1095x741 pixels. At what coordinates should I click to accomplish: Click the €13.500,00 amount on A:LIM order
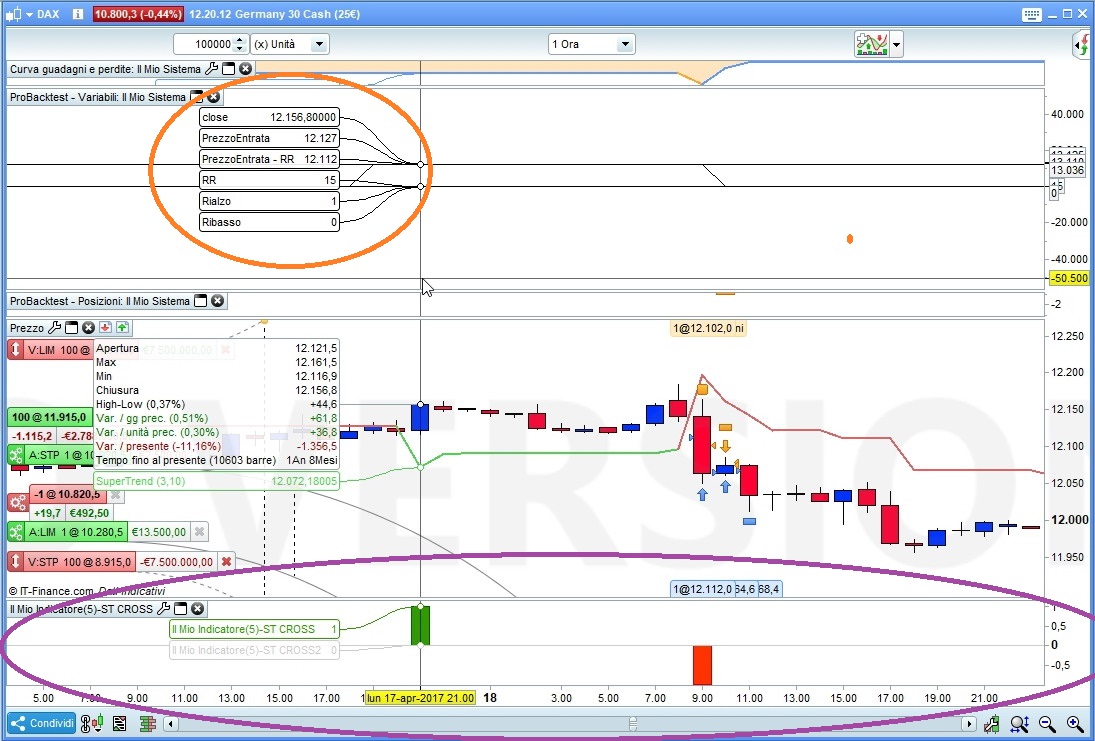(x=159, y=532)
